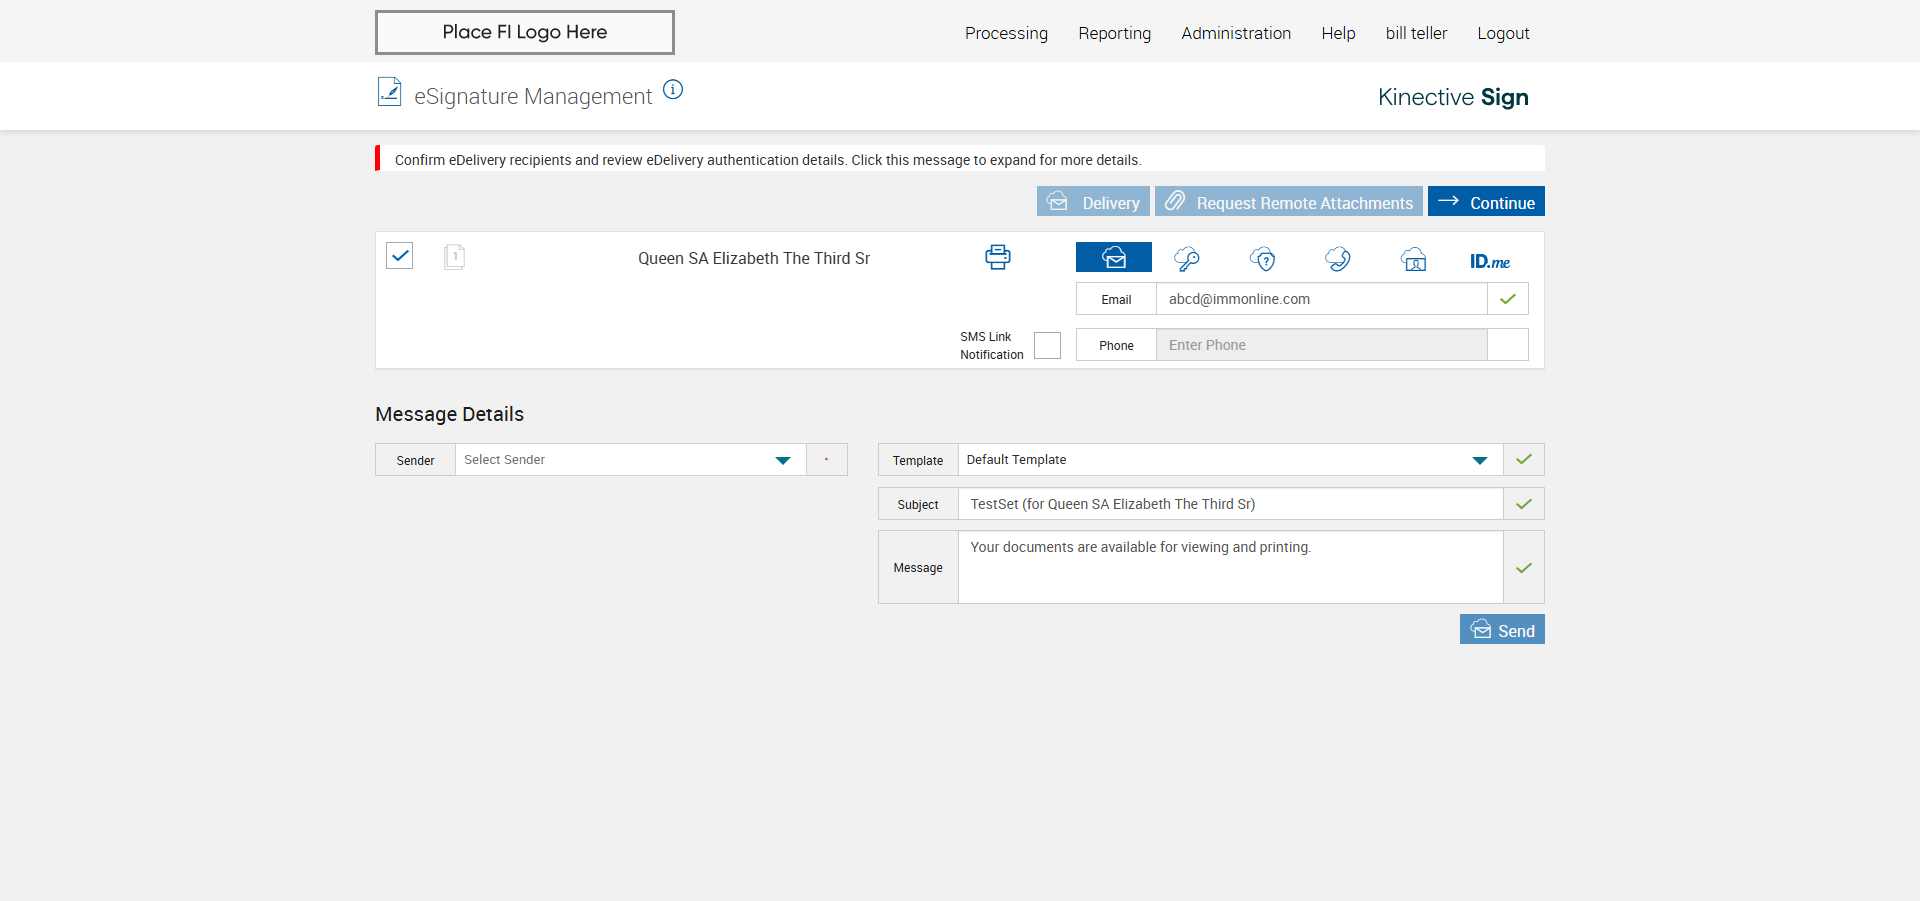This screenshot has height=901, width=1920.
Task: Click the recipient name Queen SA Elizabeth The Third Sr
Action: [754, 258]
